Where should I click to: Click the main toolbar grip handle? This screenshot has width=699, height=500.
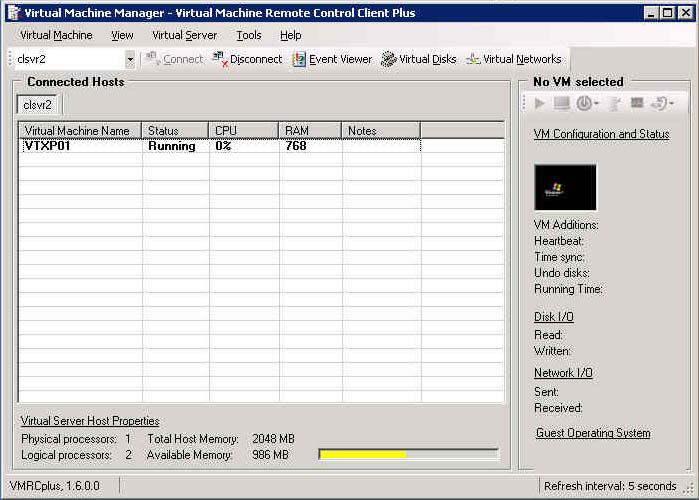[10, 59]
